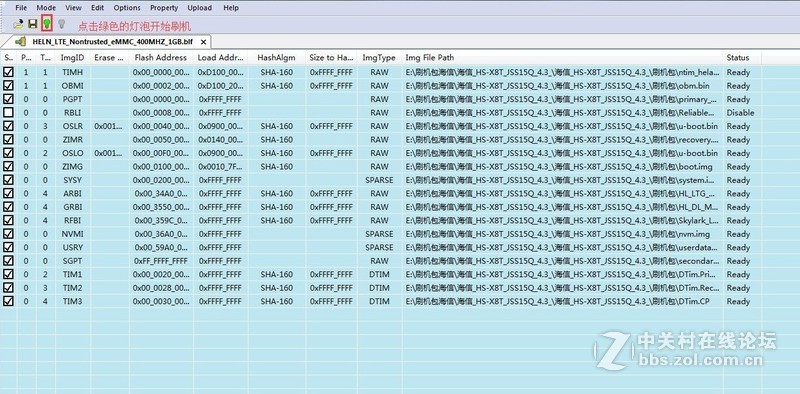
Task: Click 0x0010_7F... load address of ZIMG
Action: (x=221, y=166)
